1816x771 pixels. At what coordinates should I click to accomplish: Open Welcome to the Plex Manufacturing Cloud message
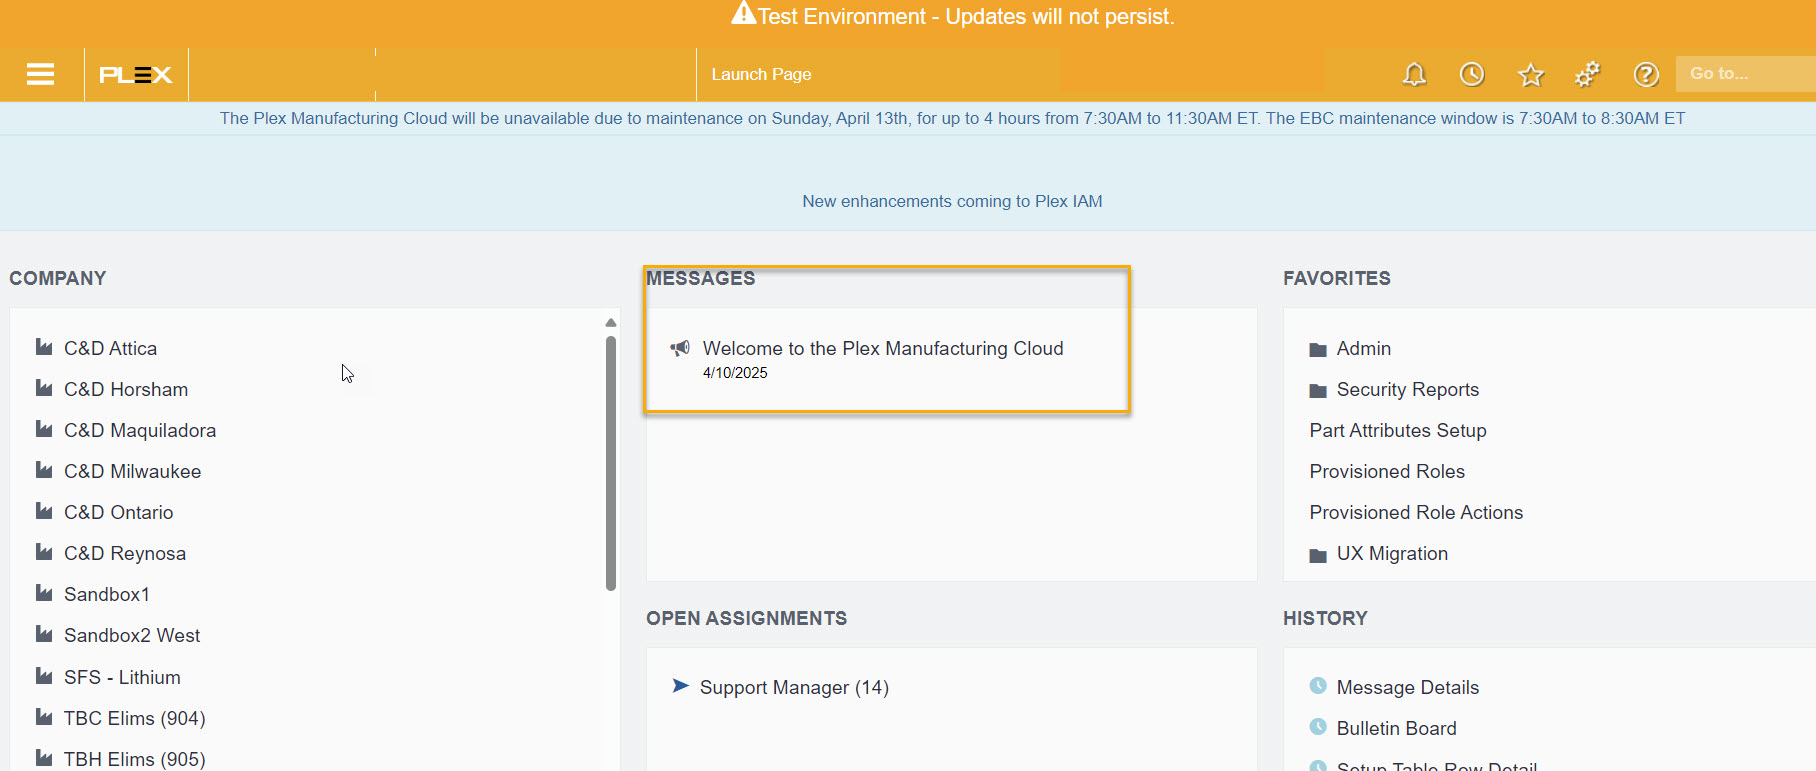click(x=883, y=348)
